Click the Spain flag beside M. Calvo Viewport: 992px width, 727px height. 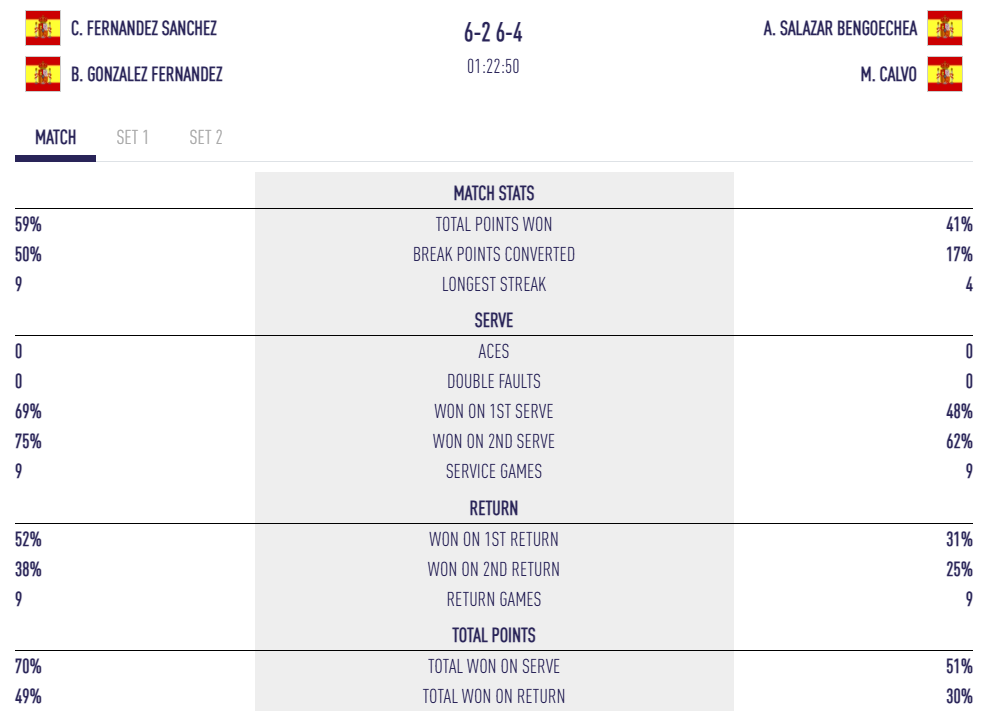[944, 74]
